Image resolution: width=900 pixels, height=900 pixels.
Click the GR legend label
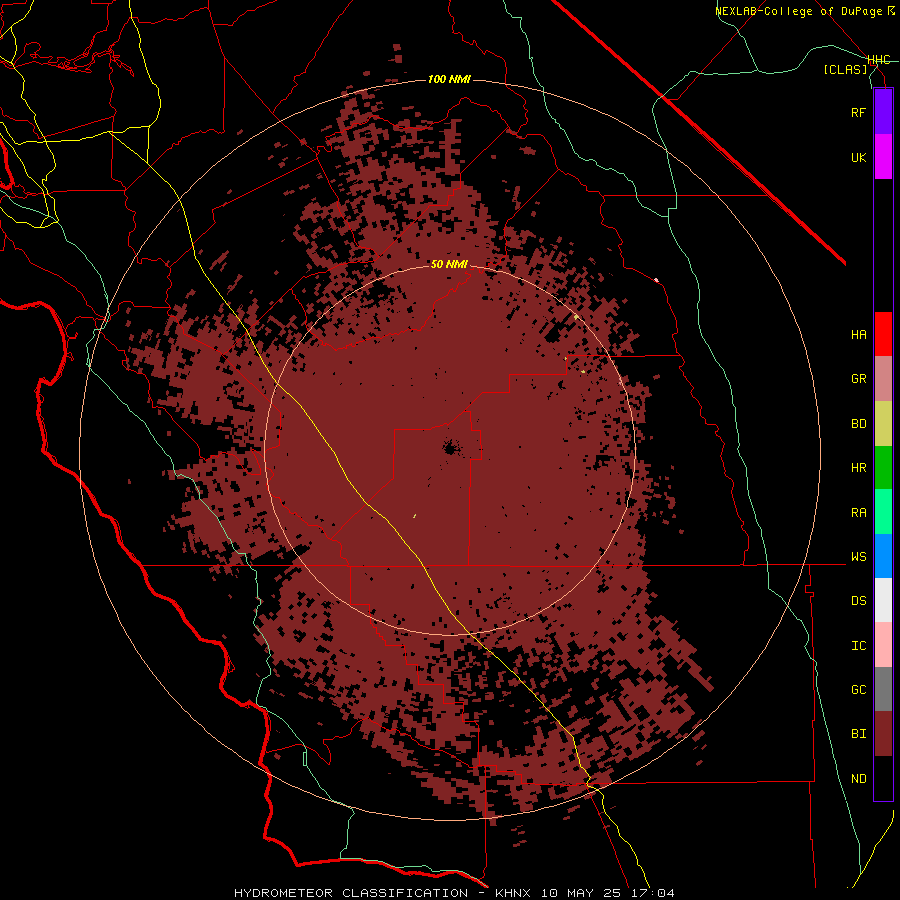click(x=858, y=379)
